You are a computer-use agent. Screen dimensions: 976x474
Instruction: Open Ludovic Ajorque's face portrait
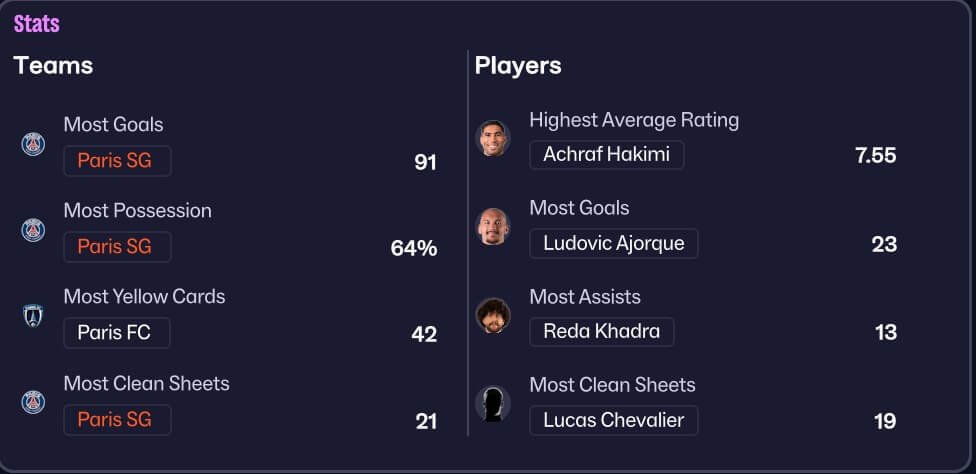click(493, 226)
